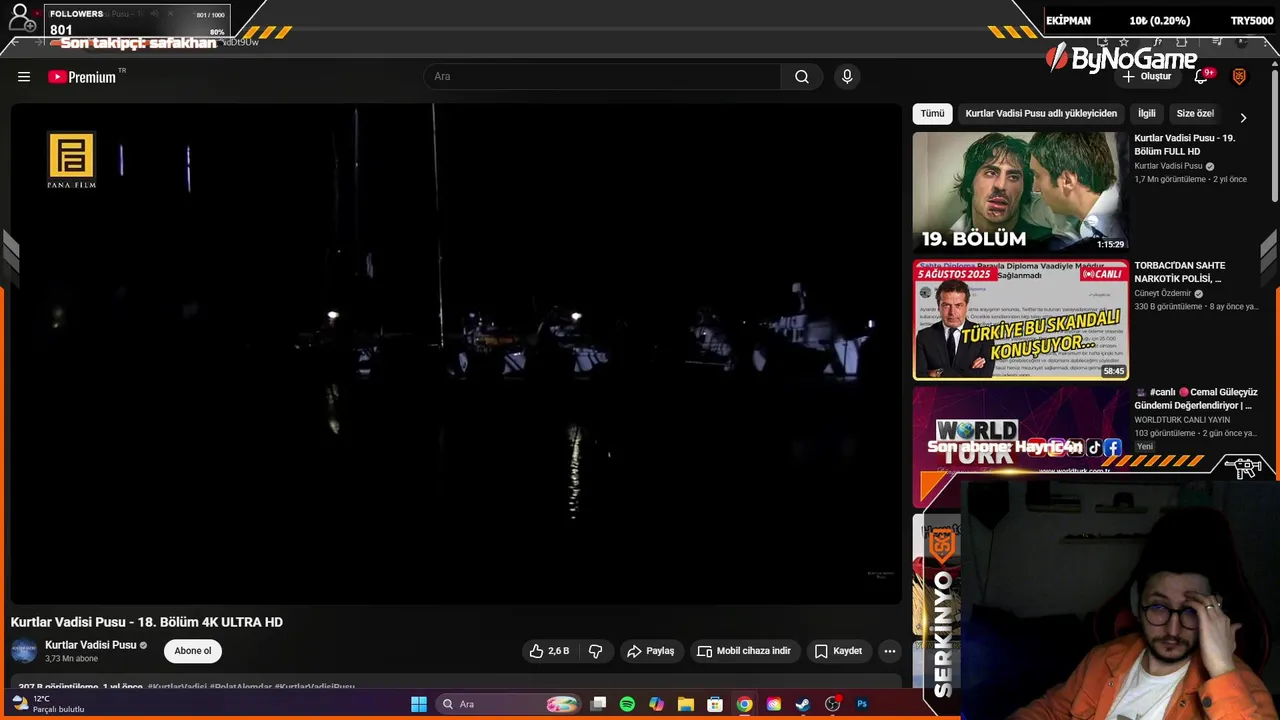Open File Explorer from taskbar
Screen dimensions: 1280x720
685,704
